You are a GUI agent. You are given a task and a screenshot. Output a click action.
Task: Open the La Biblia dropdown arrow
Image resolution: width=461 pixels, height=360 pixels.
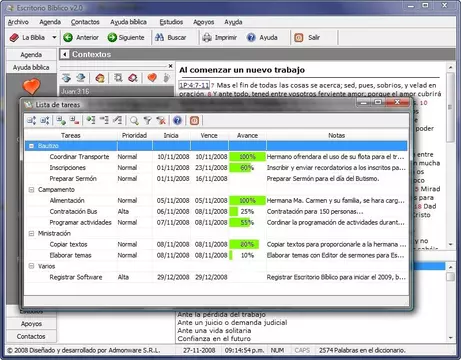[x=54, y=37]
